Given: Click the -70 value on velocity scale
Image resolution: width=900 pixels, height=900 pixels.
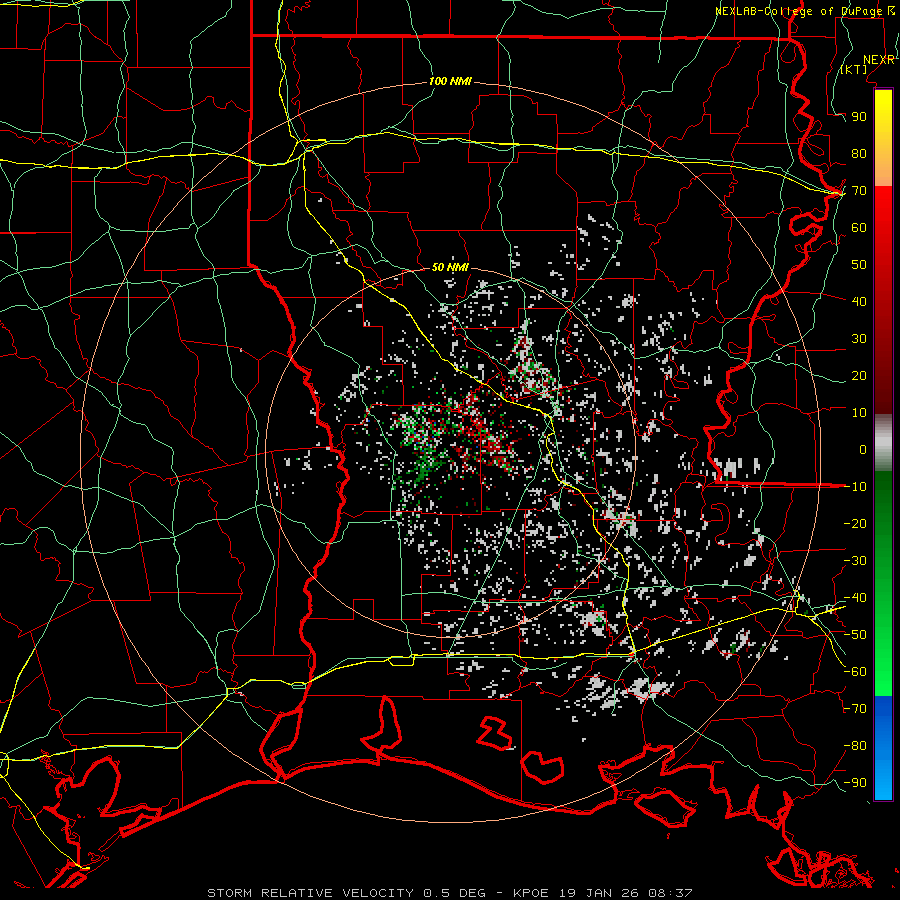Looking at the screenshot, I should [x=855, y=709].
